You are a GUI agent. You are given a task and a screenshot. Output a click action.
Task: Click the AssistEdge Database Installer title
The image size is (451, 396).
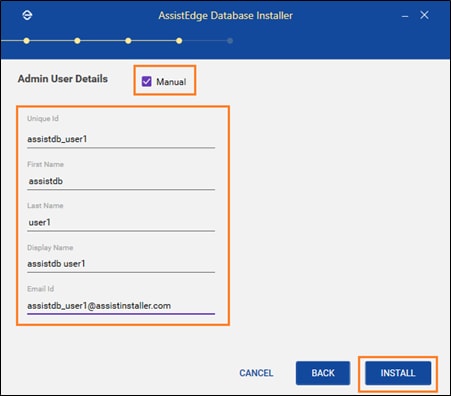click(x=226, y=16)
